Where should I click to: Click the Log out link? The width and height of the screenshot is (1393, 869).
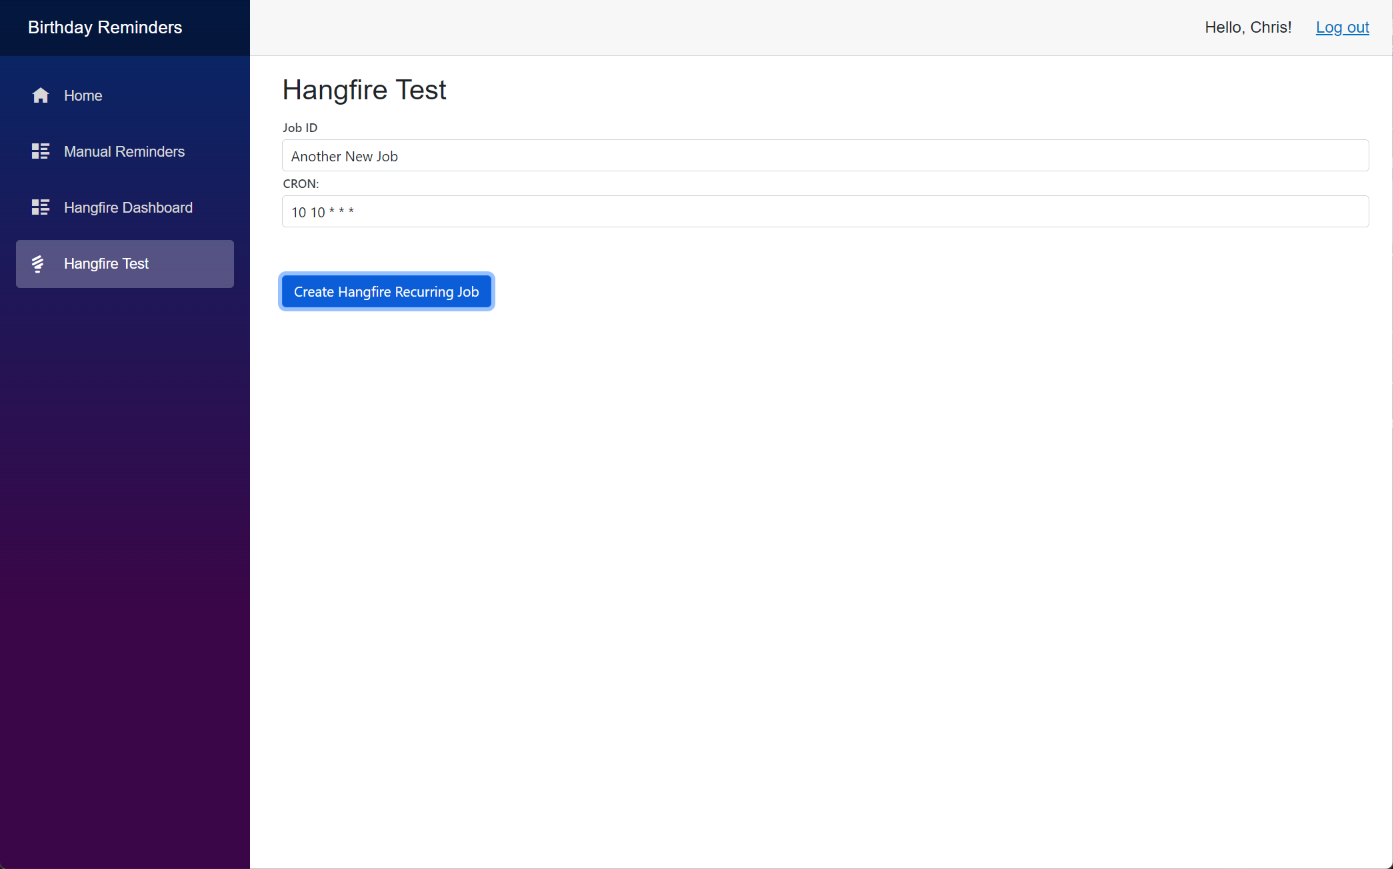[x=1342, y=27]
